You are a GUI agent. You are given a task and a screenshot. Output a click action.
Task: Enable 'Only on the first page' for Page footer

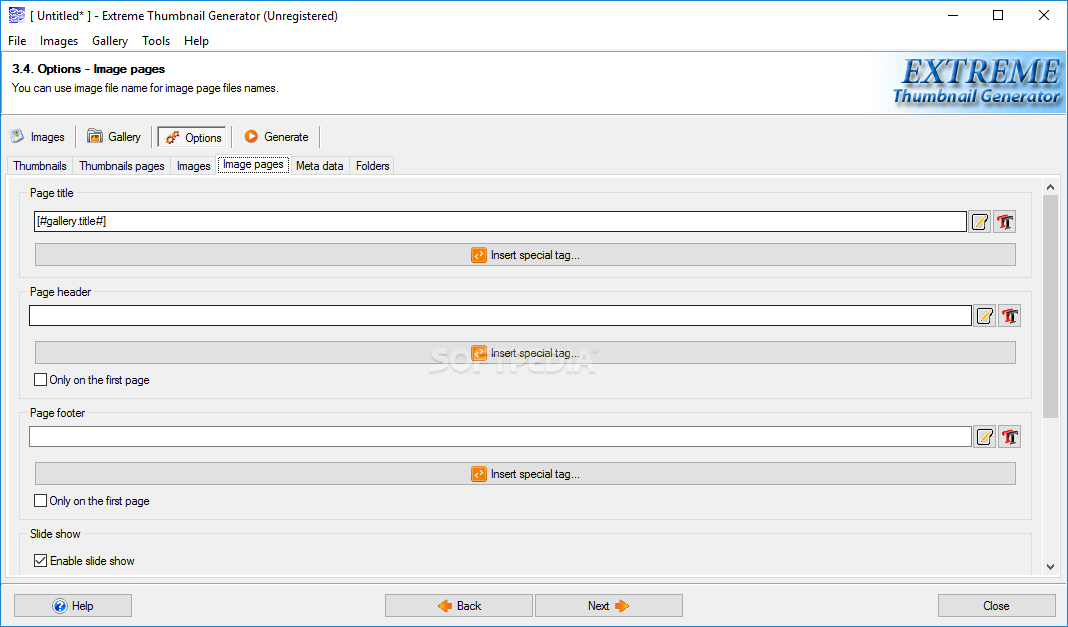click(x=41, y=501)
